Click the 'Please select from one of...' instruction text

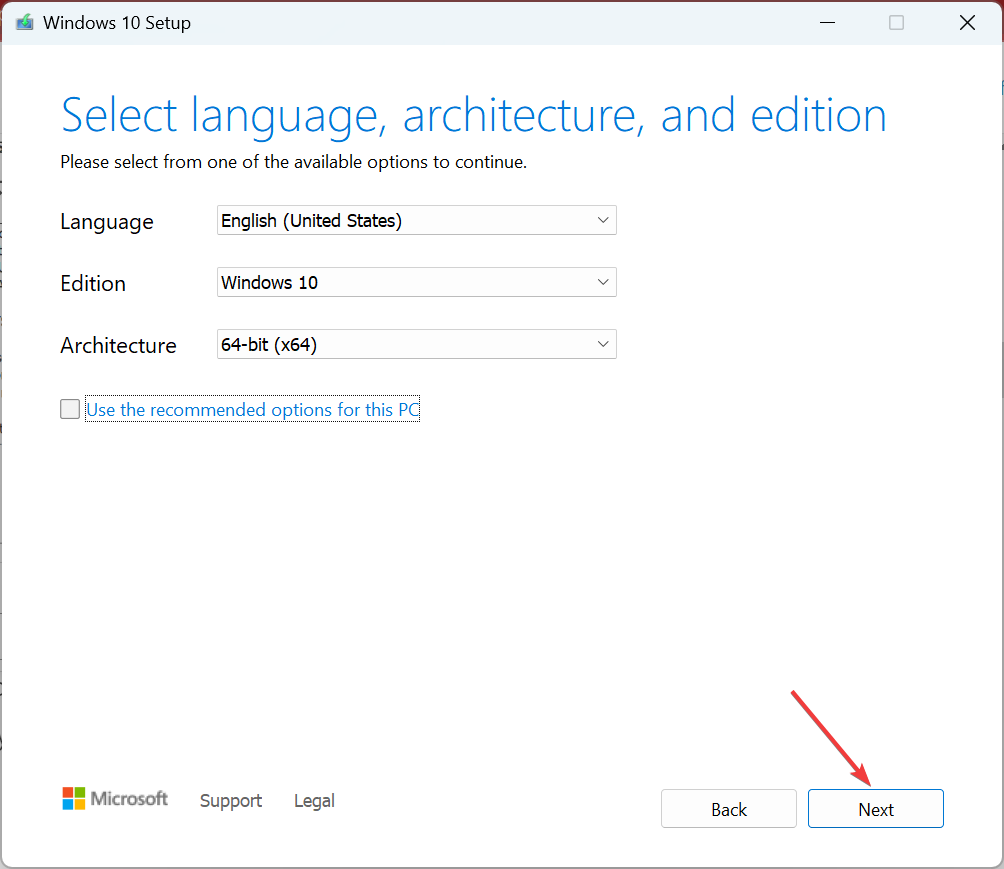[x=293, y=162]
